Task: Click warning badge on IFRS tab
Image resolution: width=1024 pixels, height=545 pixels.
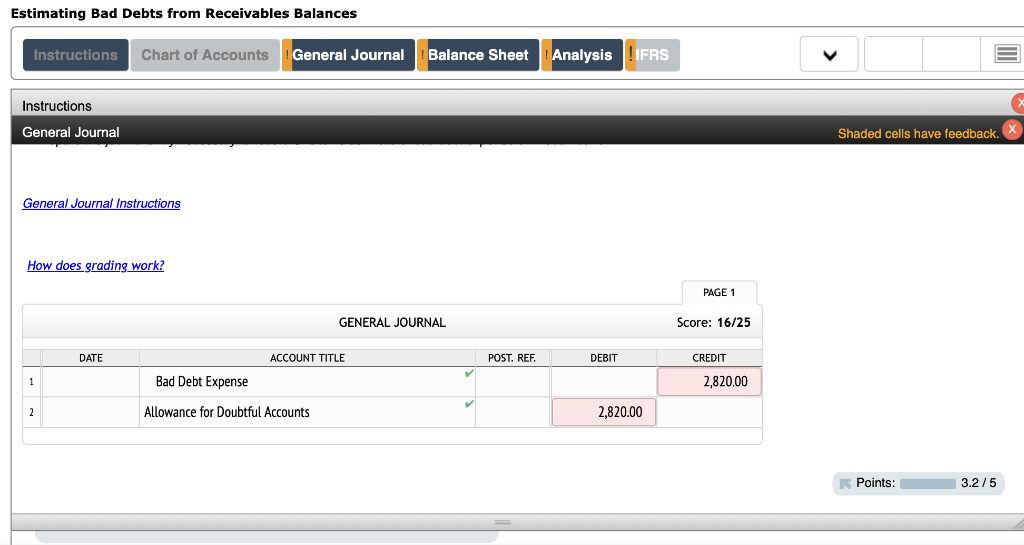Action: 630,55
